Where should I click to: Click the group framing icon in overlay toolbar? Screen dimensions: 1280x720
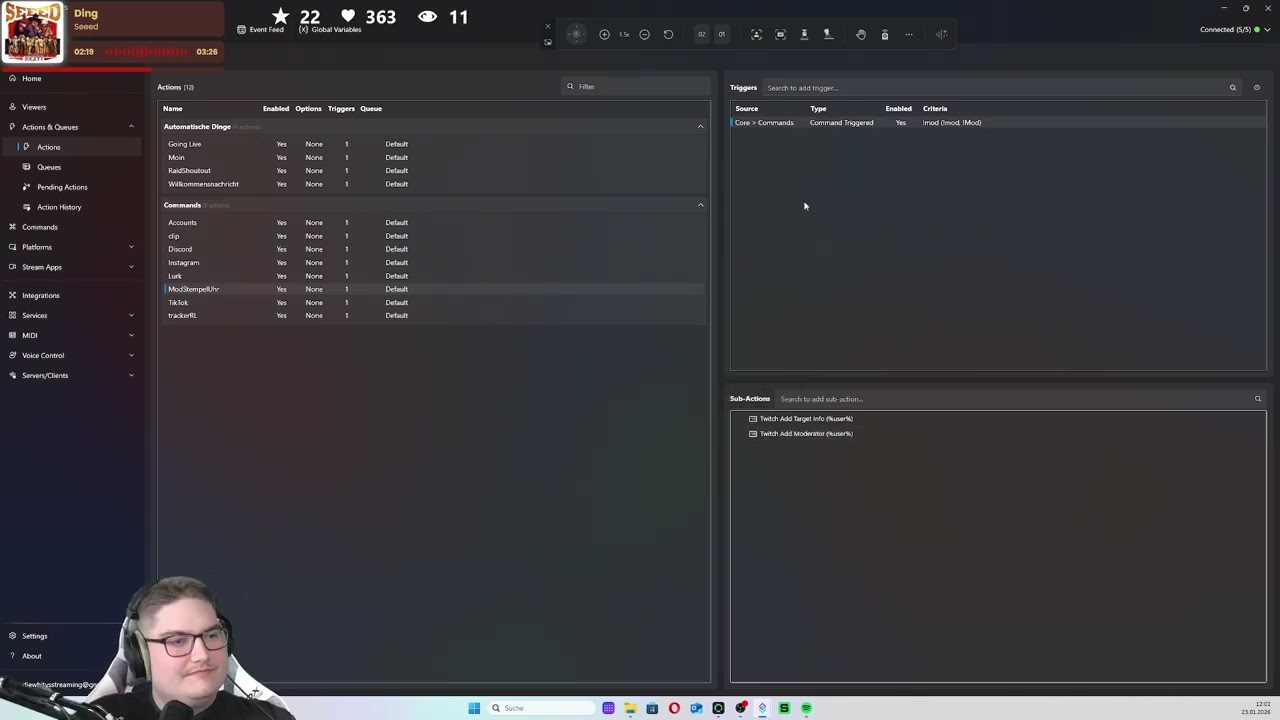780,34
